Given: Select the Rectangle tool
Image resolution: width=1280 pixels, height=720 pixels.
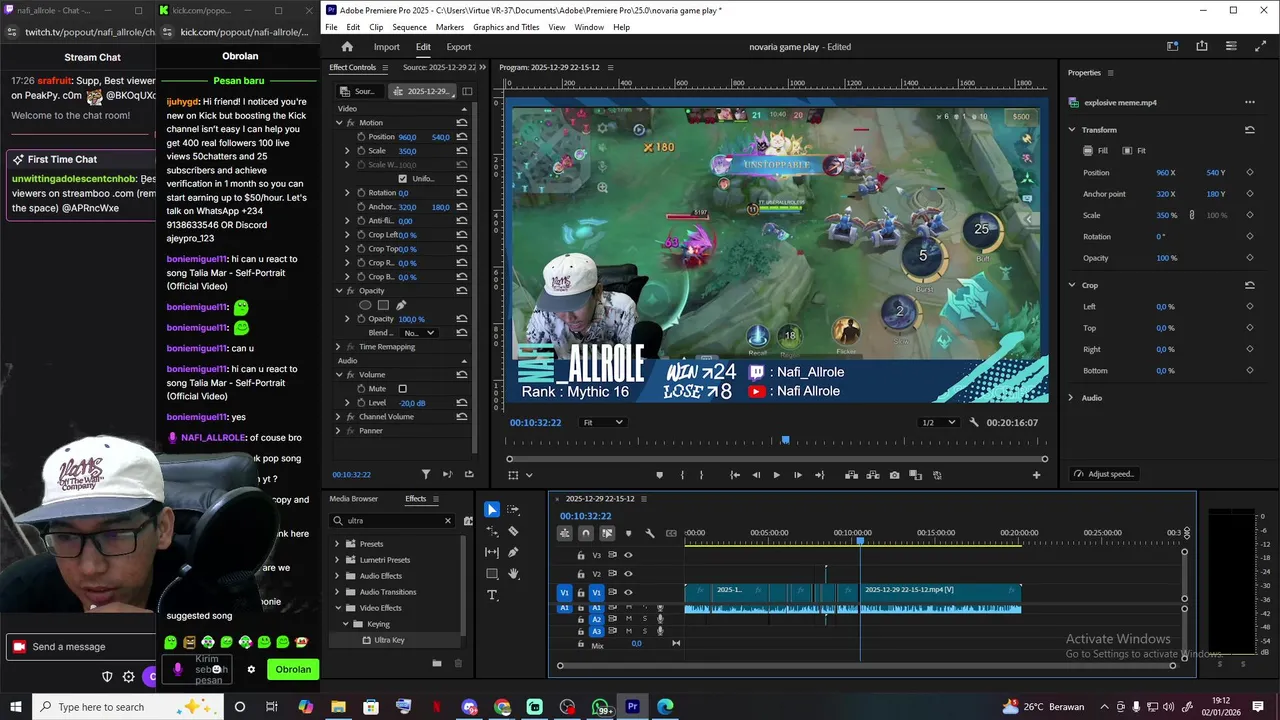Looking at the screenshot, I should [x=492, y=574].
